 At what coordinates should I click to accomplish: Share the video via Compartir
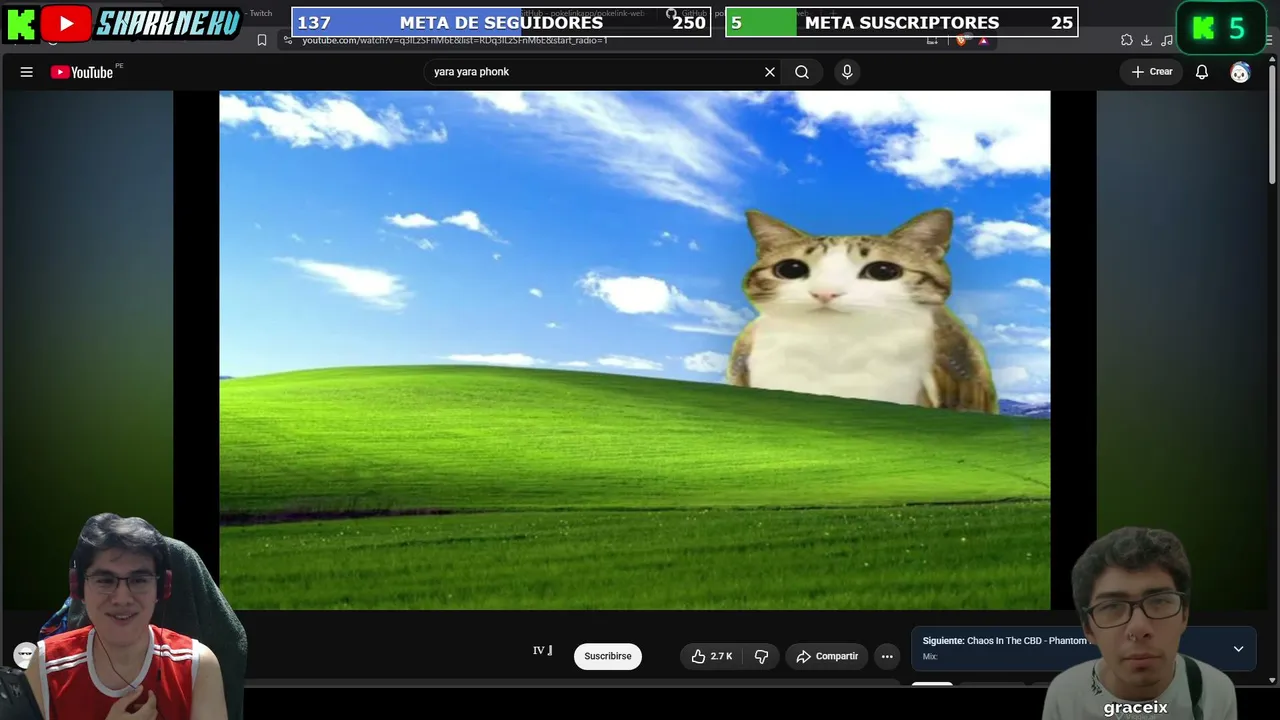point(827,656)
